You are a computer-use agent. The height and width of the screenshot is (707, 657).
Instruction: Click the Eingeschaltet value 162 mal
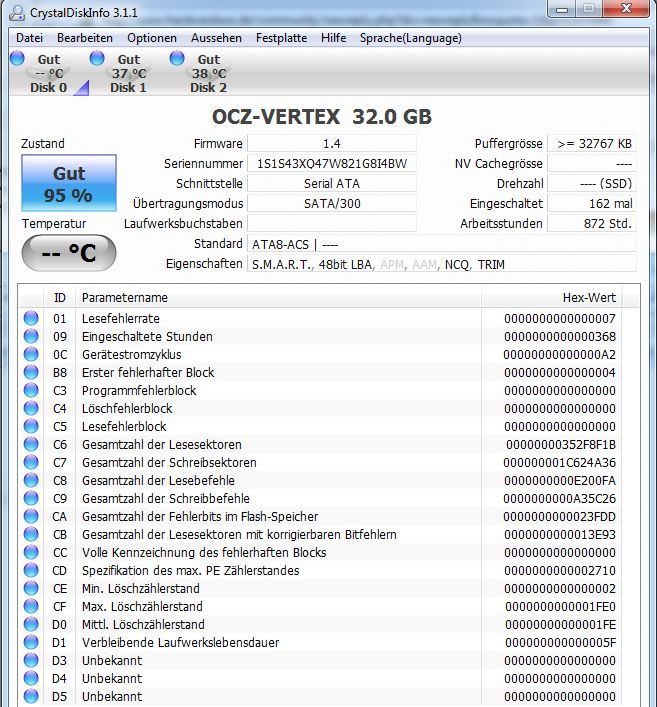pyautogui.click(x=592, y=203)
